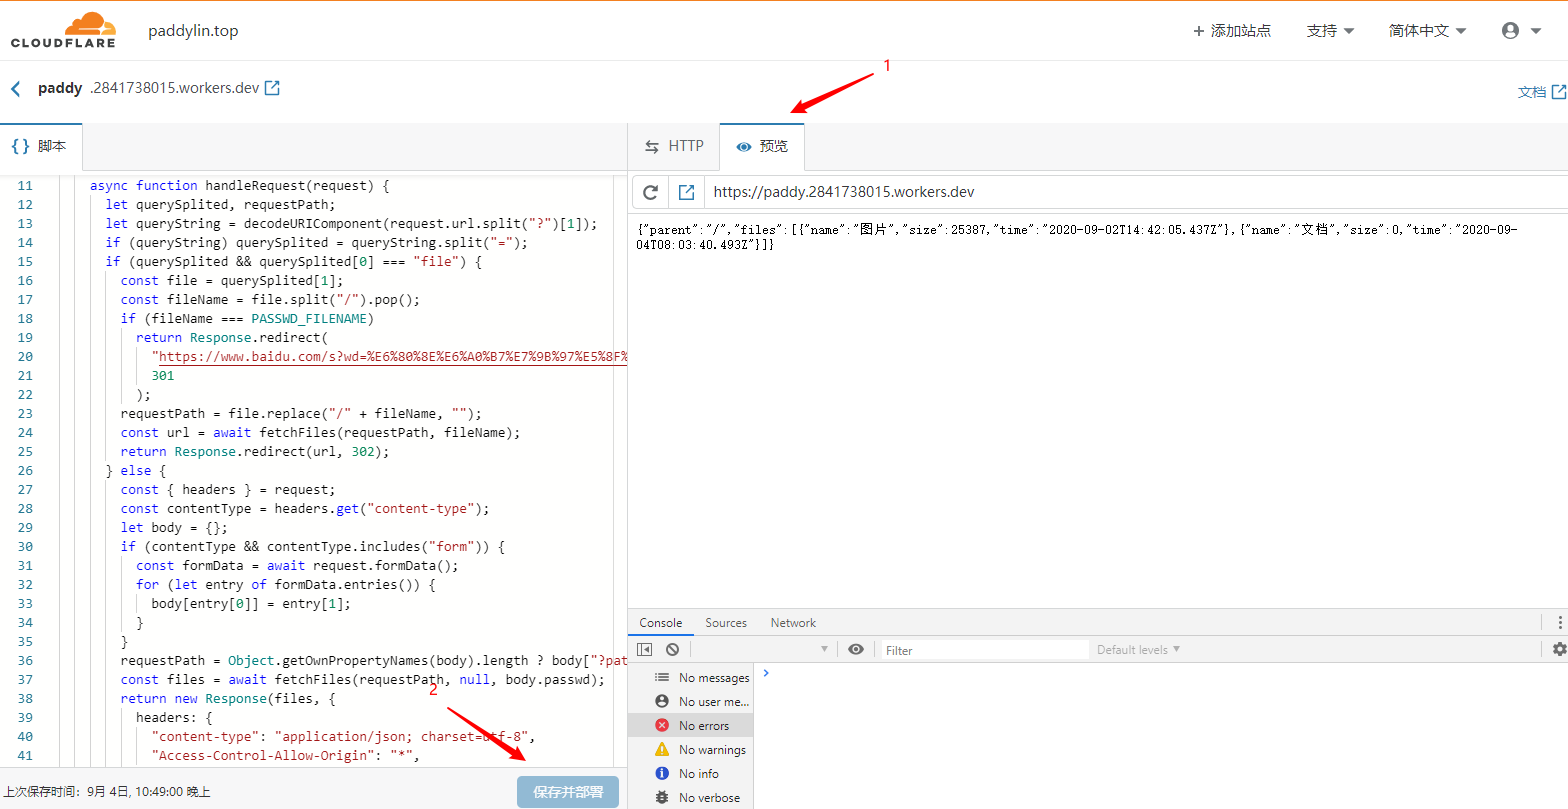Open the 文档 documentation link
The width and height of the screenshot is (1568, 809).
coord(1541,92)
